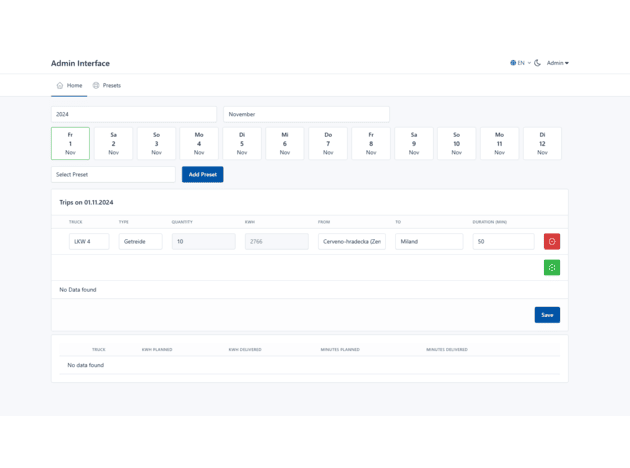Switch to the Presets tab
Viewport: 630px width, 468px height.
pos(106,86)
